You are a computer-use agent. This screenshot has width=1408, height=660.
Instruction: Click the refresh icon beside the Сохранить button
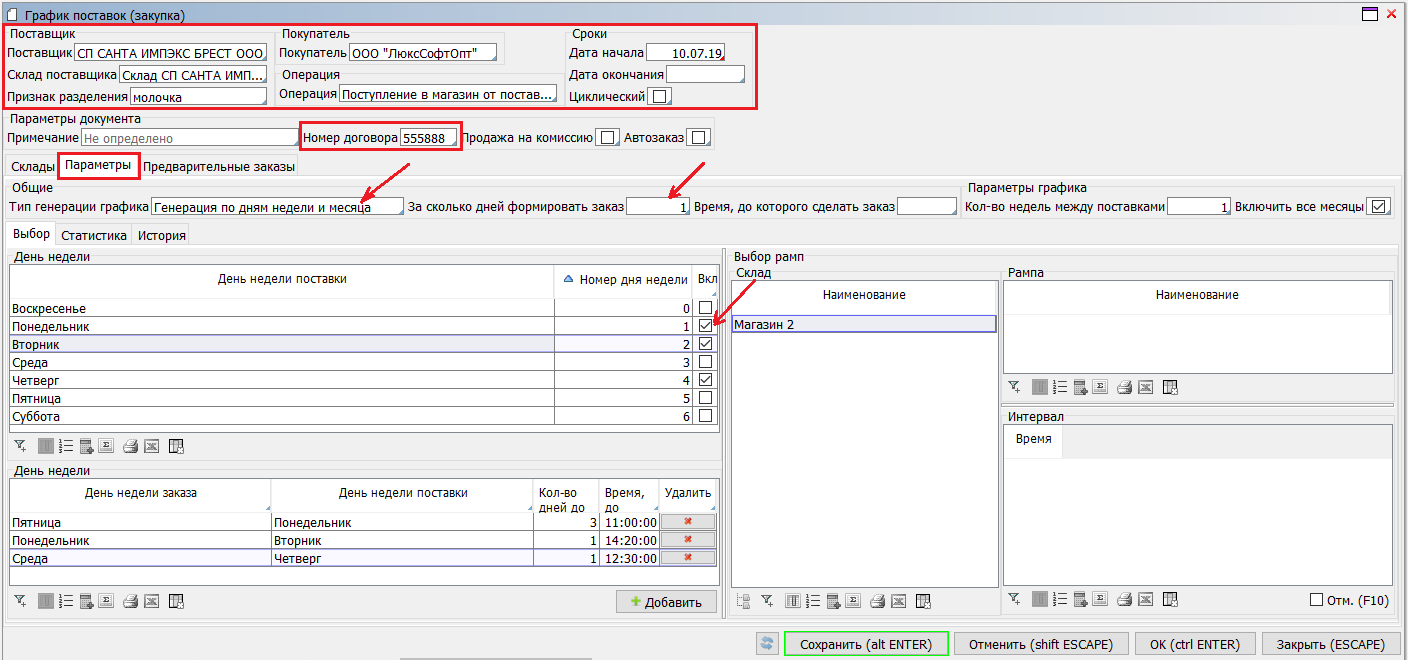768,644
